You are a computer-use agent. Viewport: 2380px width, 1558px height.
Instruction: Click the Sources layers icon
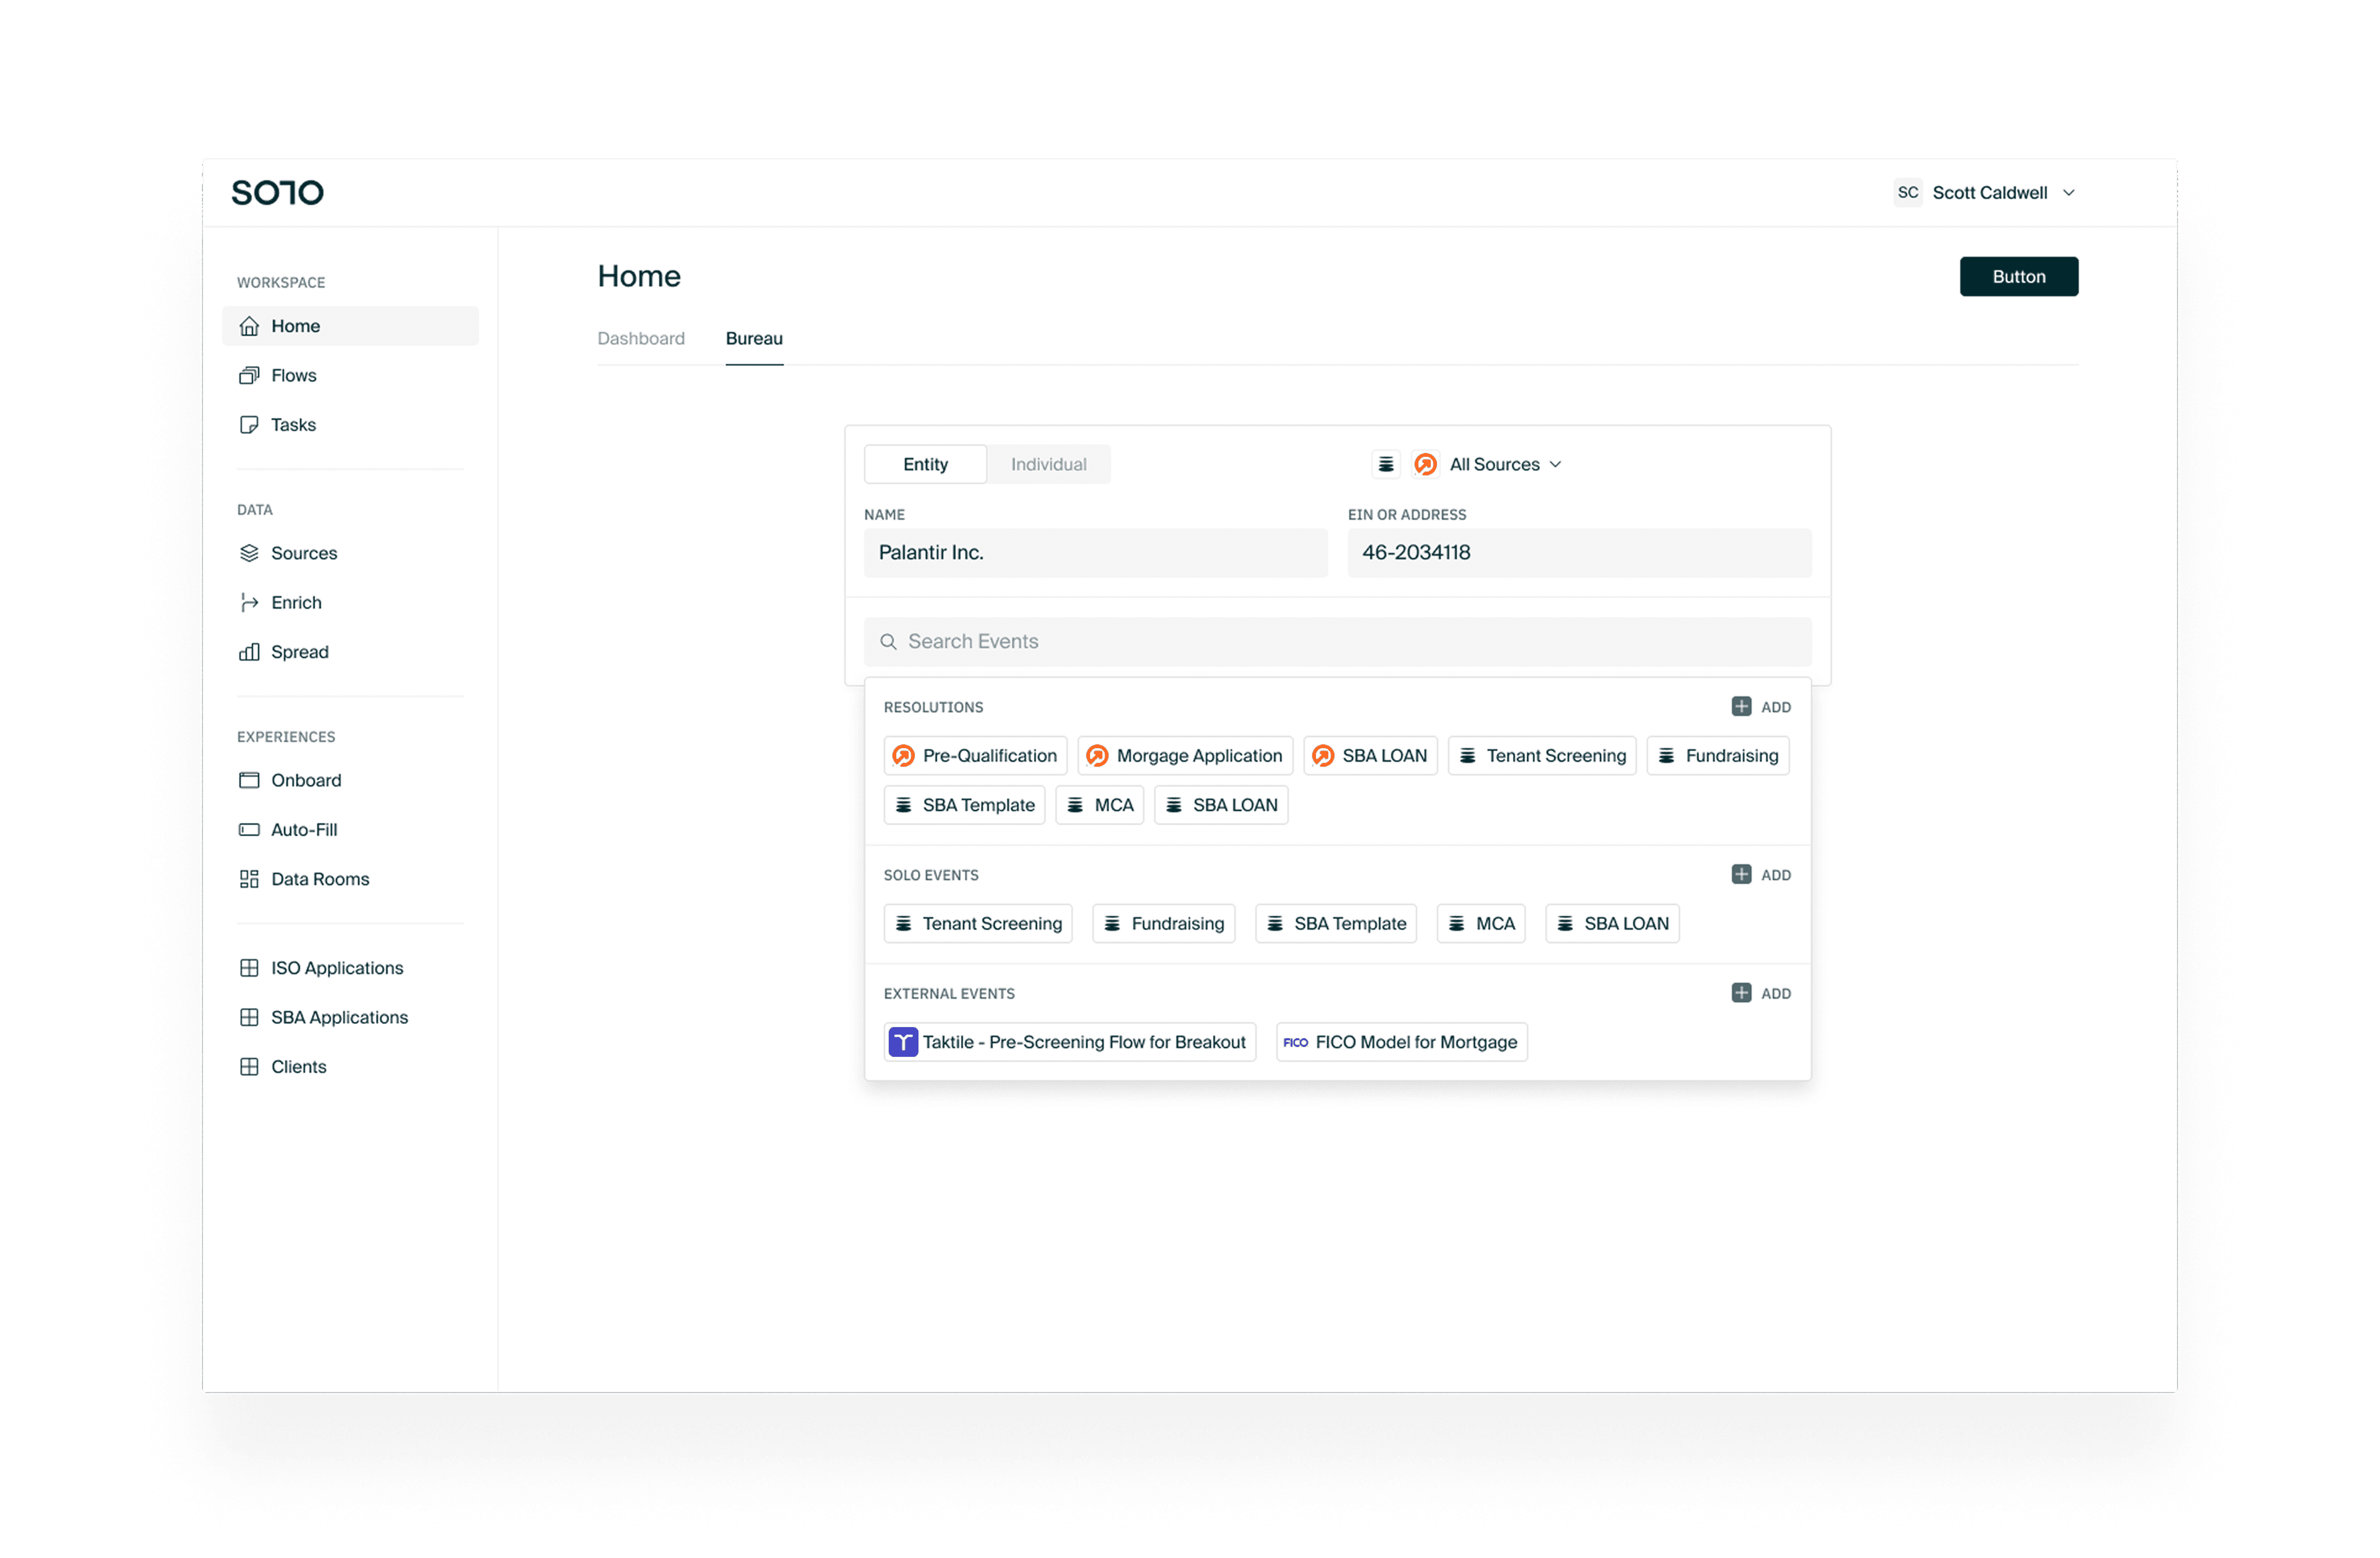(249, 553)
